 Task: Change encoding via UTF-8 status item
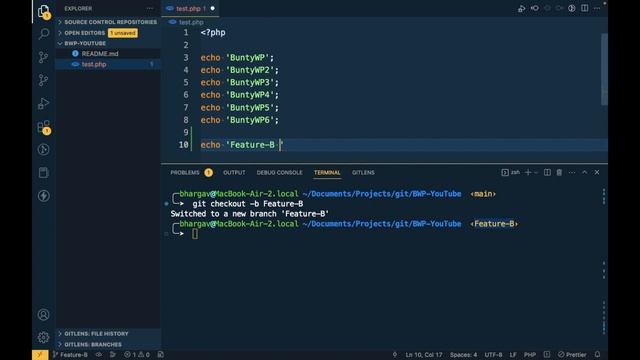click(493, 355)
